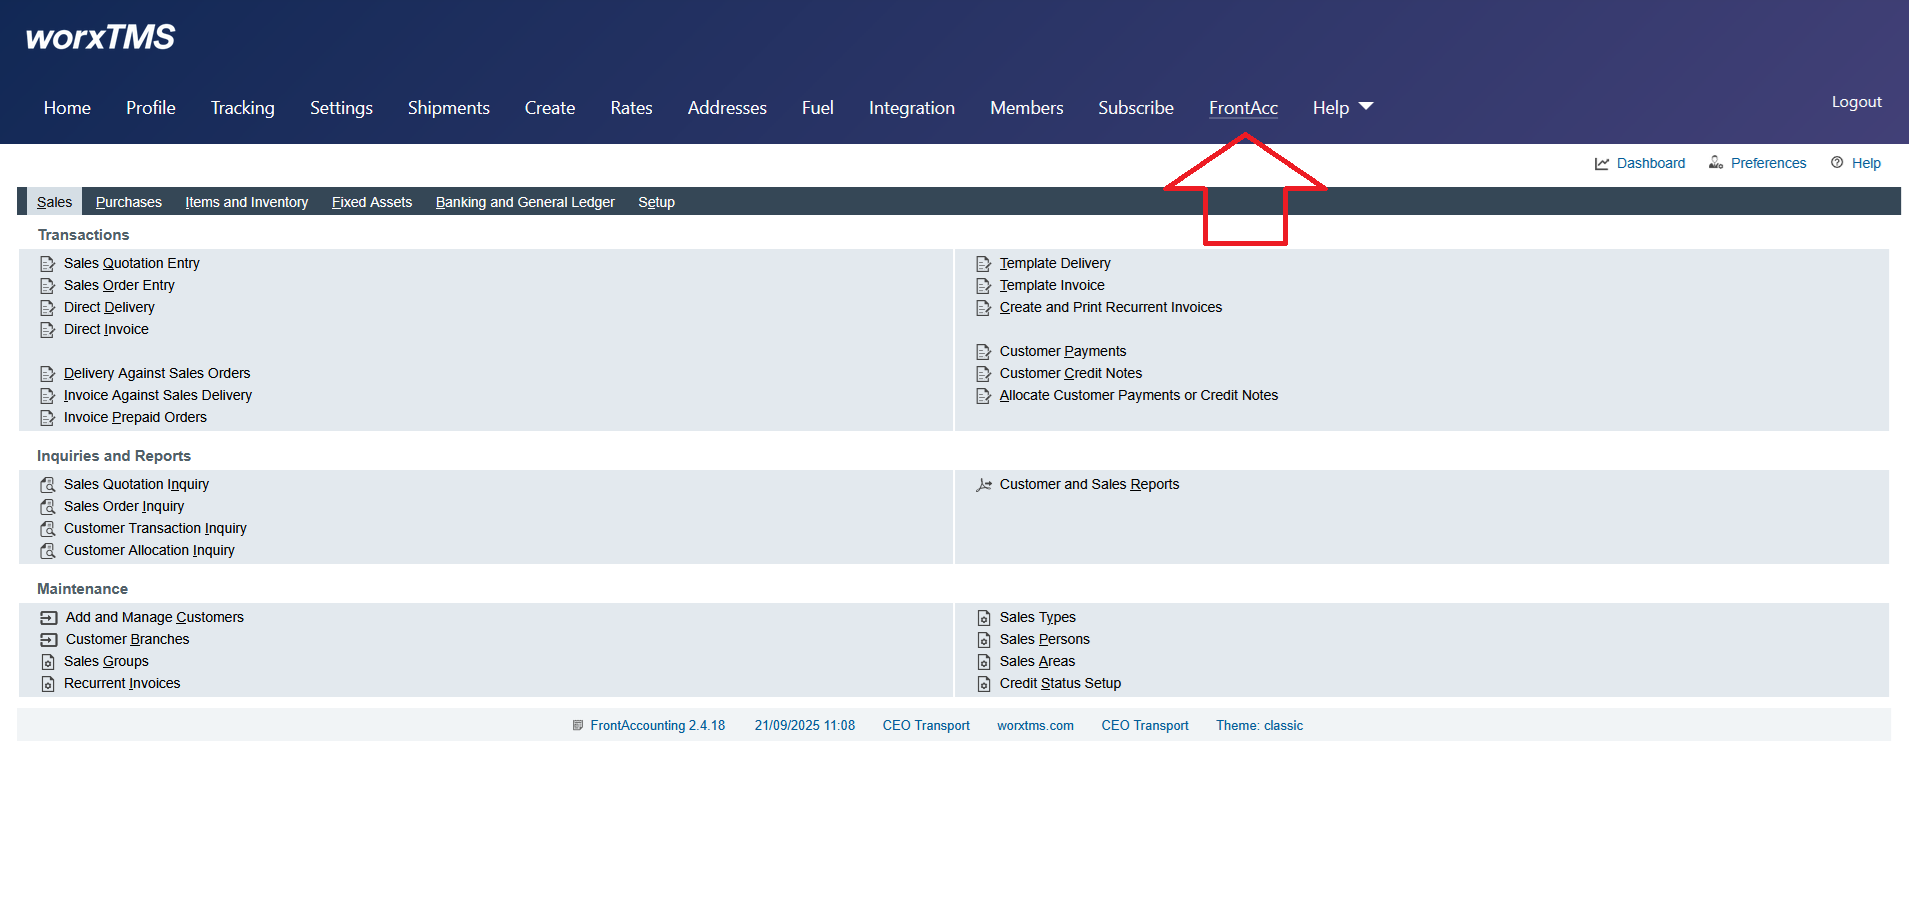1911x904 pixels.
Task: Expand the Help dropdown in navigation bar
Action: tap(1342, 108)
